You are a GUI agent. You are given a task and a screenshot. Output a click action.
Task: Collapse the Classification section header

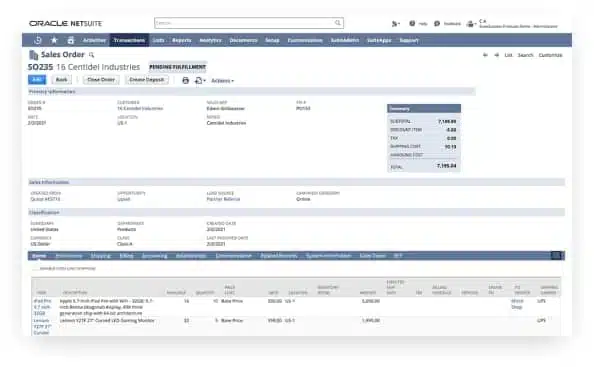pyautogui.click(x=296, y=212)
